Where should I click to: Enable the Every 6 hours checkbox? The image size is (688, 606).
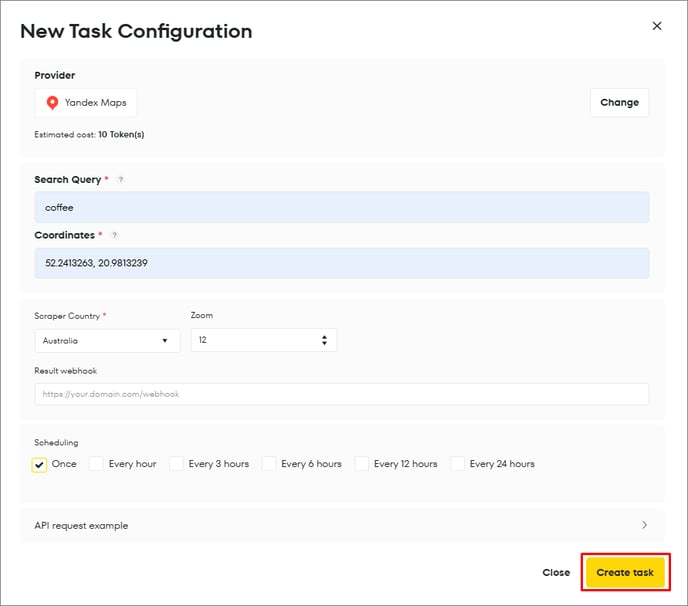click(x=269, y=464)
